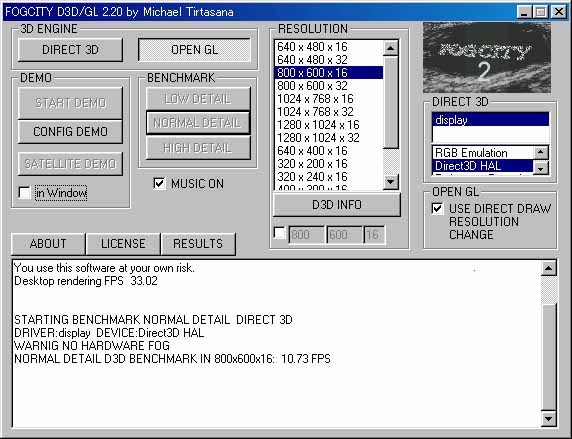Switch to the ABOUT tab

[x=48, y=243]
